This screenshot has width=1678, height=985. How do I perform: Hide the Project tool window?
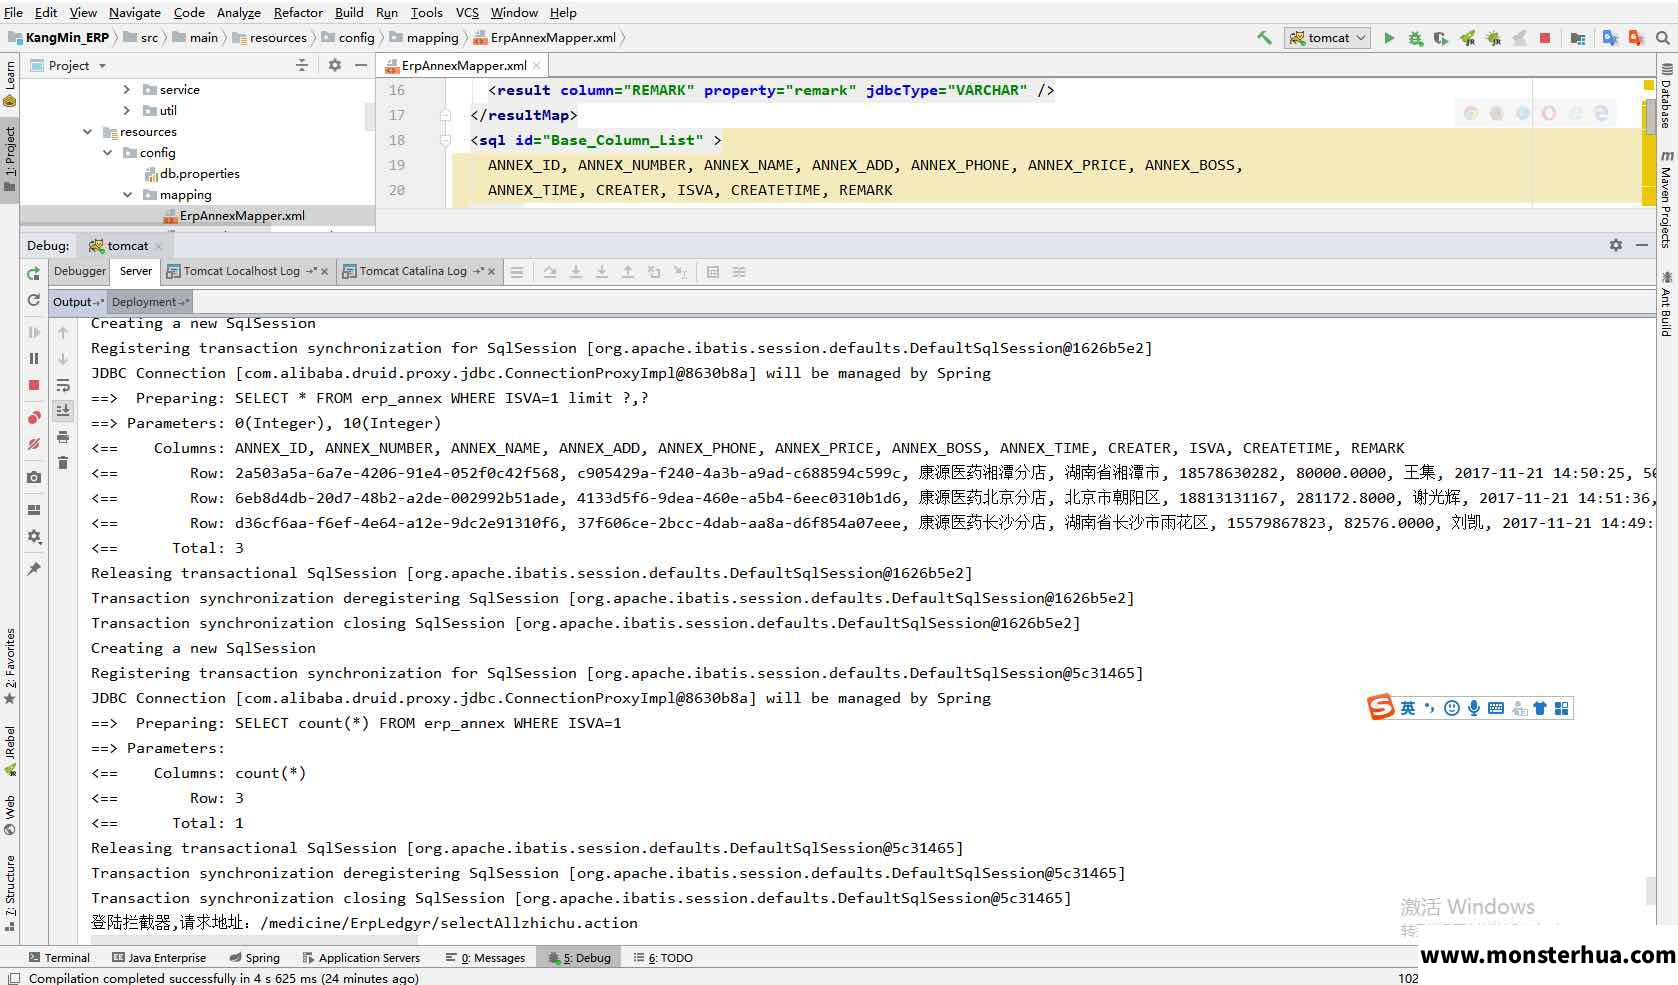tap(361, 65)
